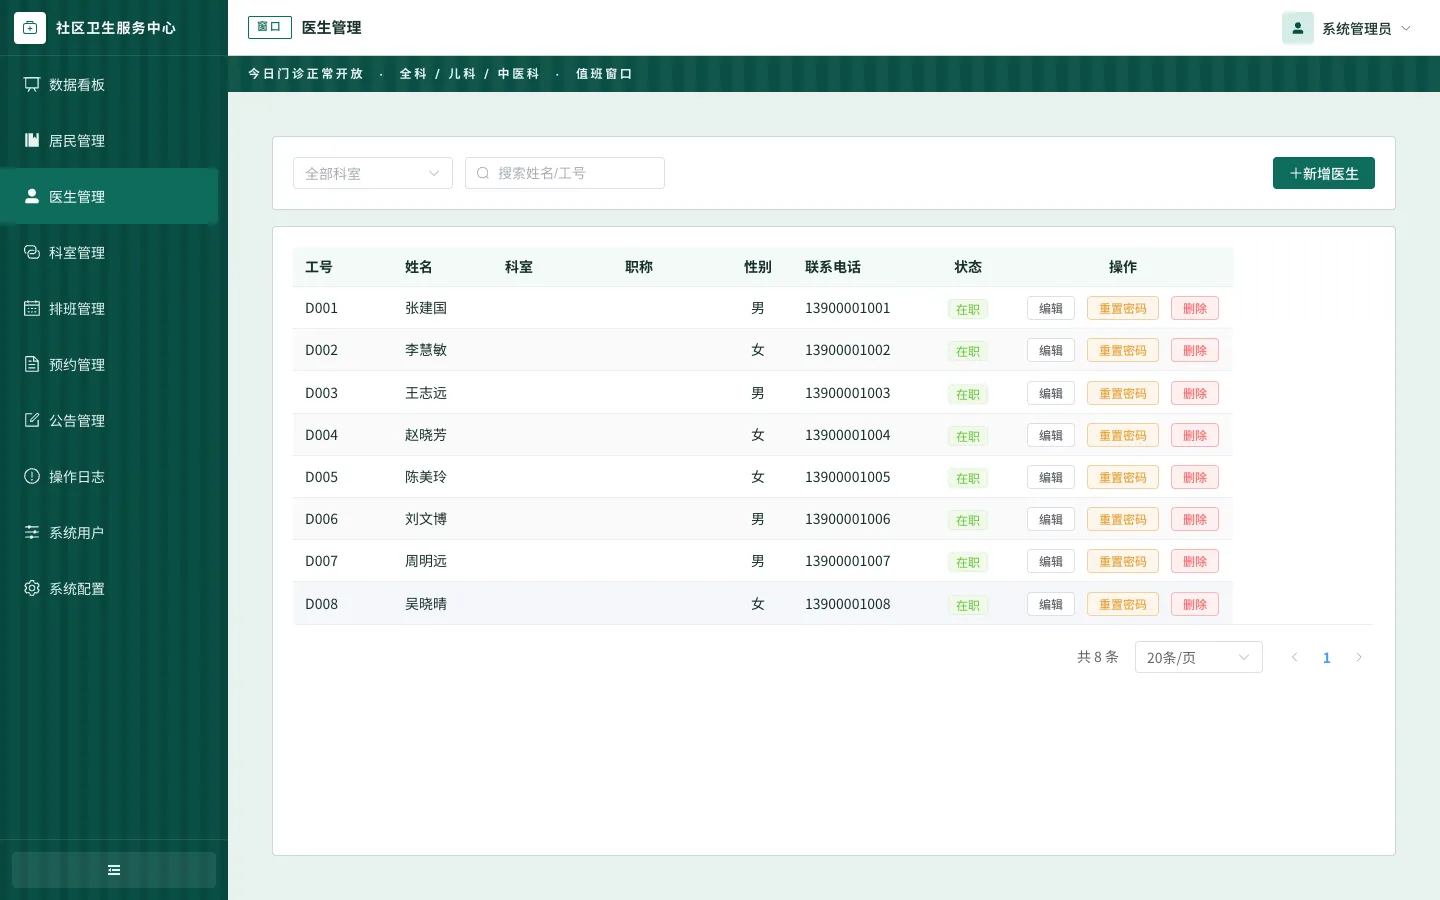The image size is (1440, 900).
Task: Click the community health center logo icon
Action: (30, 28)
